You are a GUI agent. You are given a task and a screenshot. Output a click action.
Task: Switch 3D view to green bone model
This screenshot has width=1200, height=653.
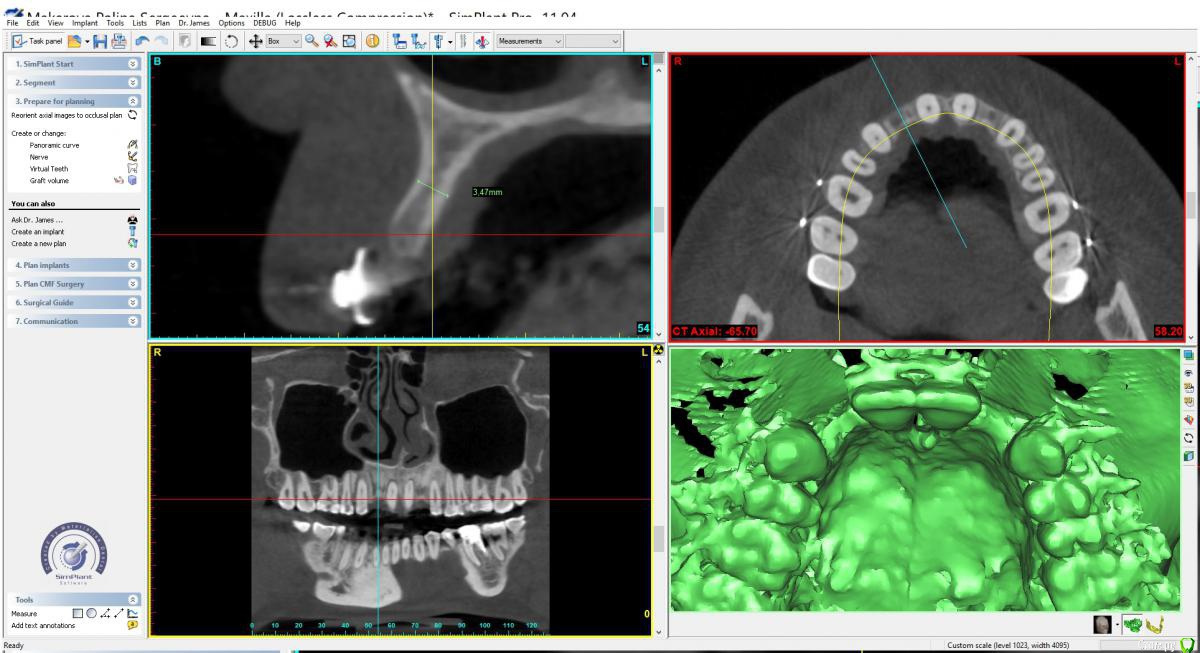pos(1132,625)
